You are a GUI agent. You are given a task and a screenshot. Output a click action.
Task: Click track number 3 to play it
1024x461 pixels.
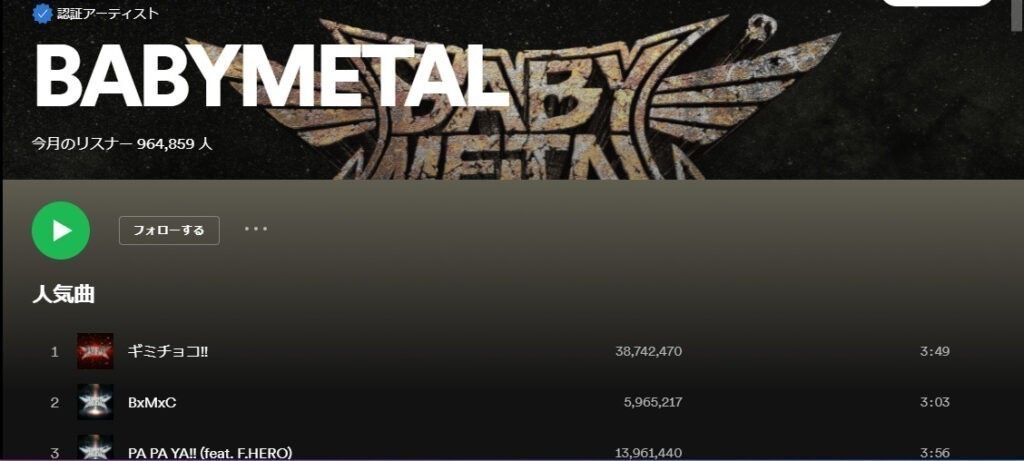point(55,453)
